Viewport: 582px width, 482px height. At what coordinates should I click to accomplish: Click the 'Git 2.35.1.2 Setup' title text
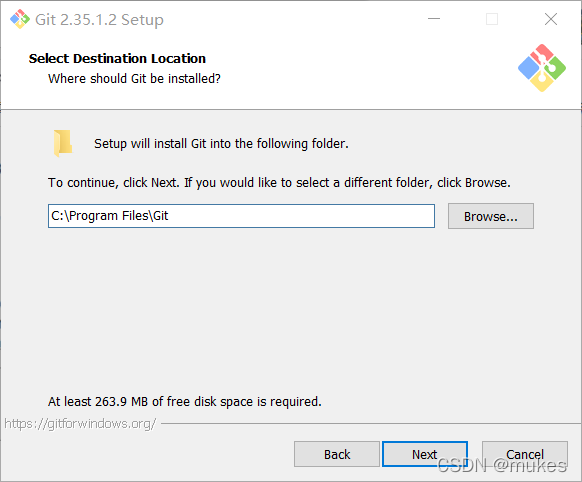point(99,20)
